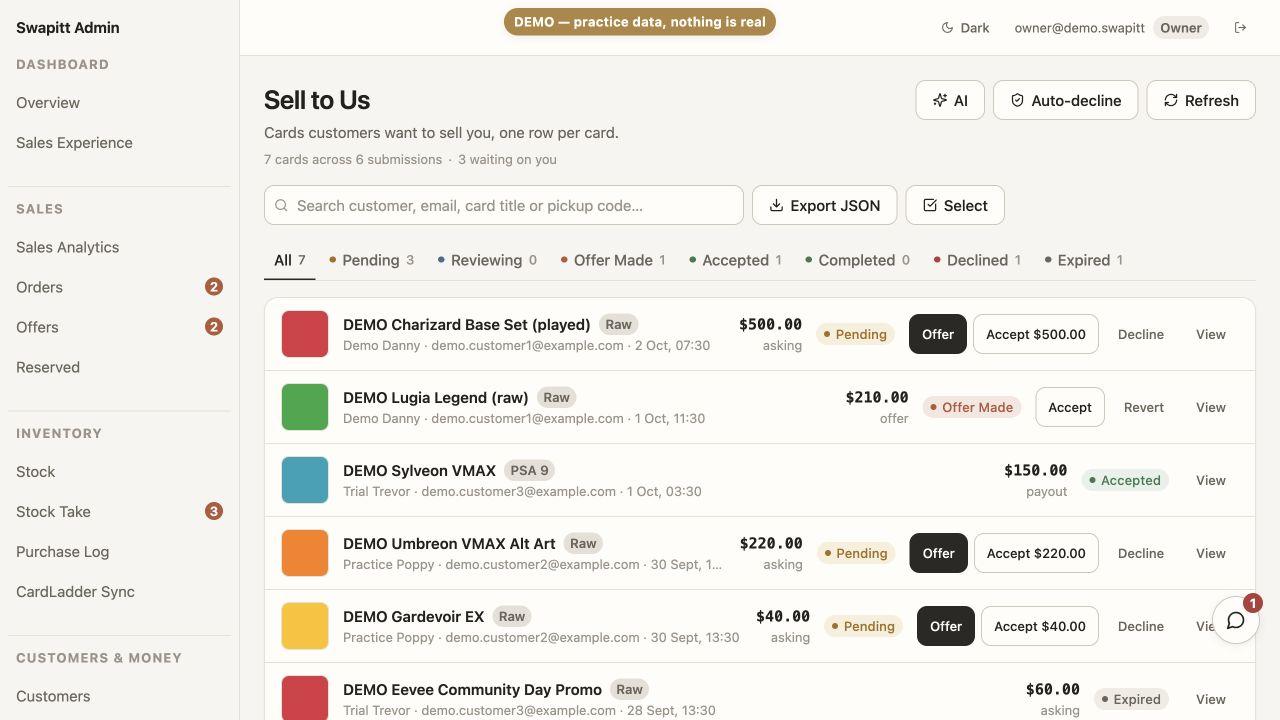The width and height of the screenshot is (1280, 720).
Task: Make an Offer on Umbreon VMAX Alt Art
Action: (938, 553)
